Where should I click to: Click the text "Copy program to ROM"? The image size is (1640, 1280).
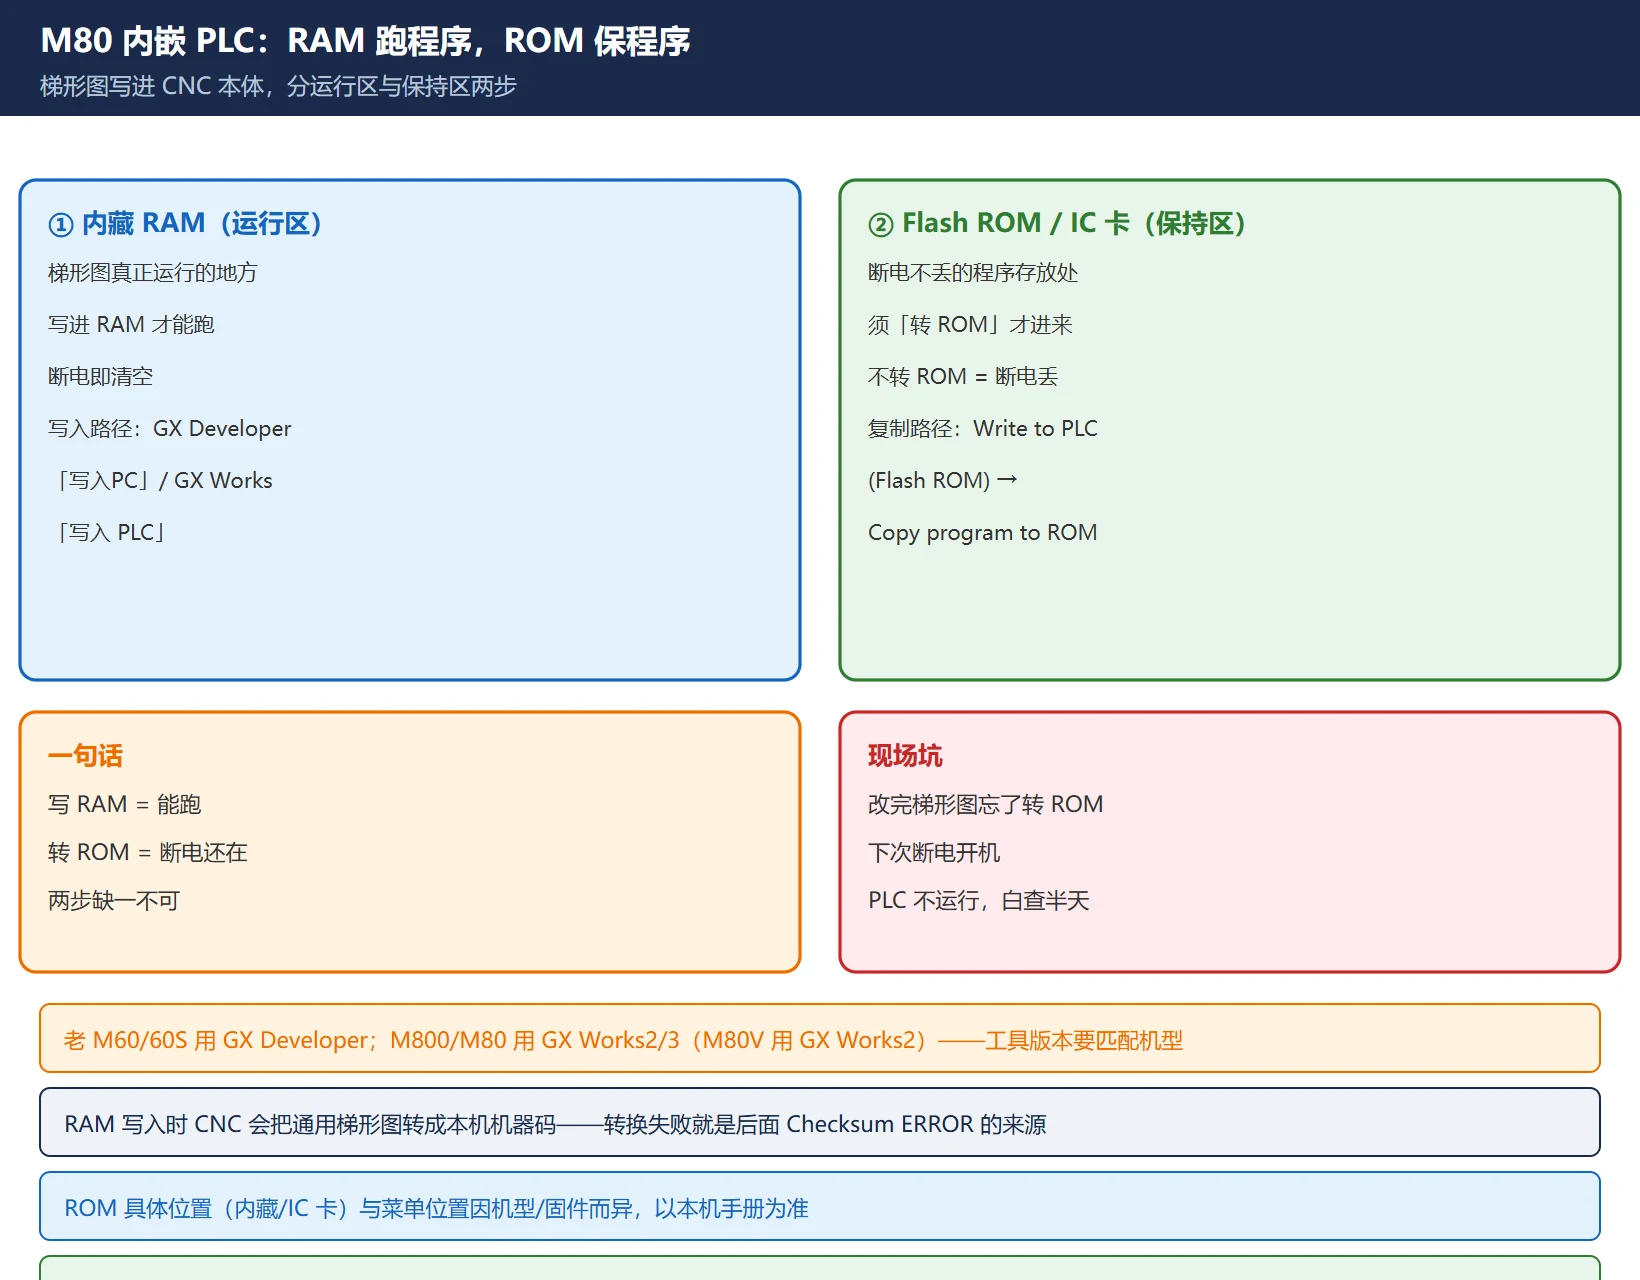[x=983, y=533]
